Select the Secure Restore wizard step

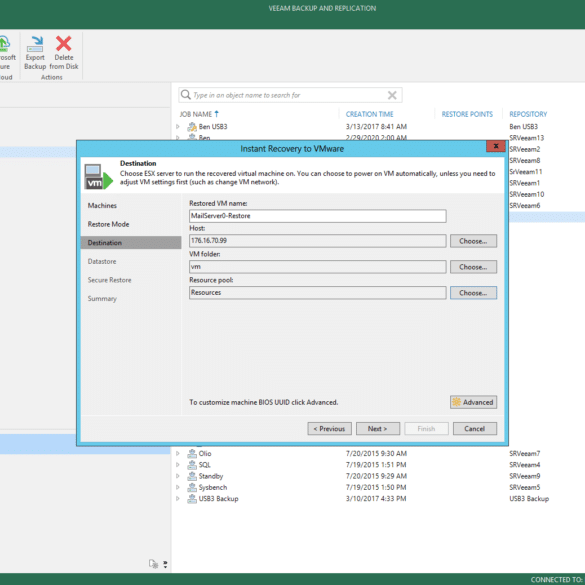109,280
